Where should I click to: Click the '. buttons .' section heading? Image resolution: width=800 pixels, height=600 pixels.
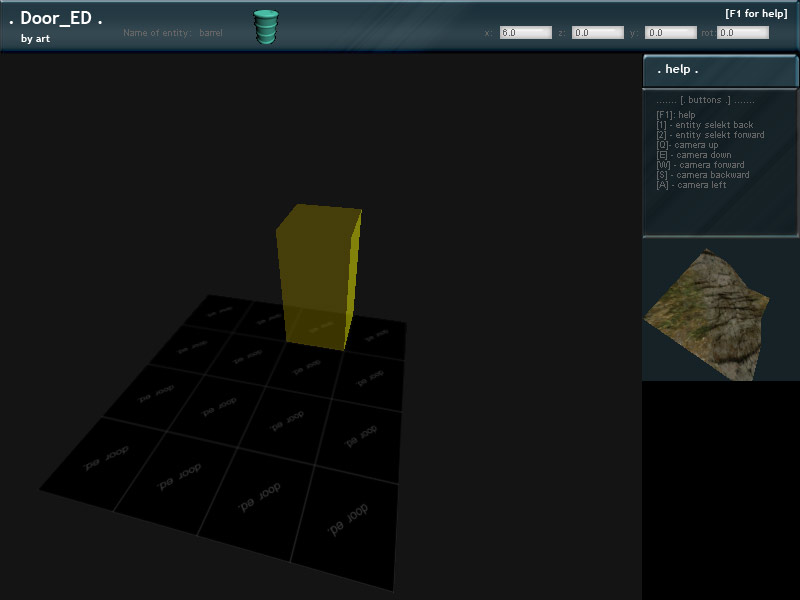coord(705,101)
